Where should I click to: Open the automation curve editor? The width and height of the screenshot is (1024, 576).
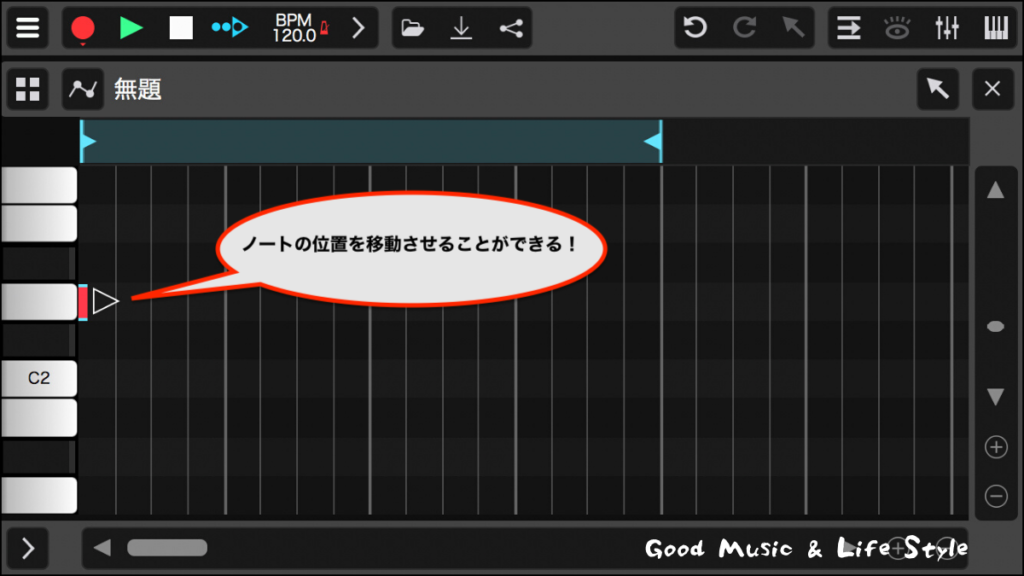(x=83, y=89)
